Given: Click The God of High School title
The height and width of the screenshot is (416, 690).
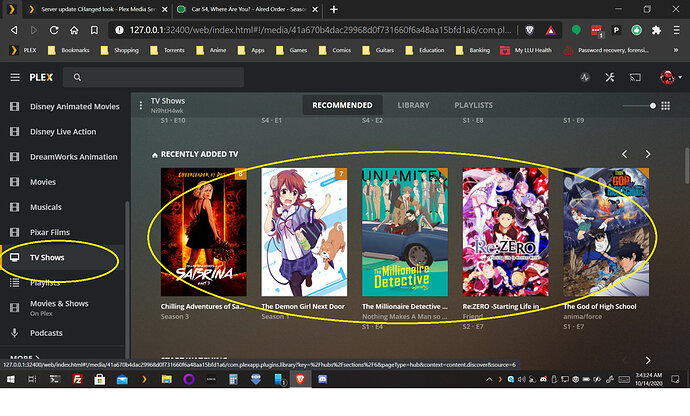Looking at the screenshot, I should point(600,306).
